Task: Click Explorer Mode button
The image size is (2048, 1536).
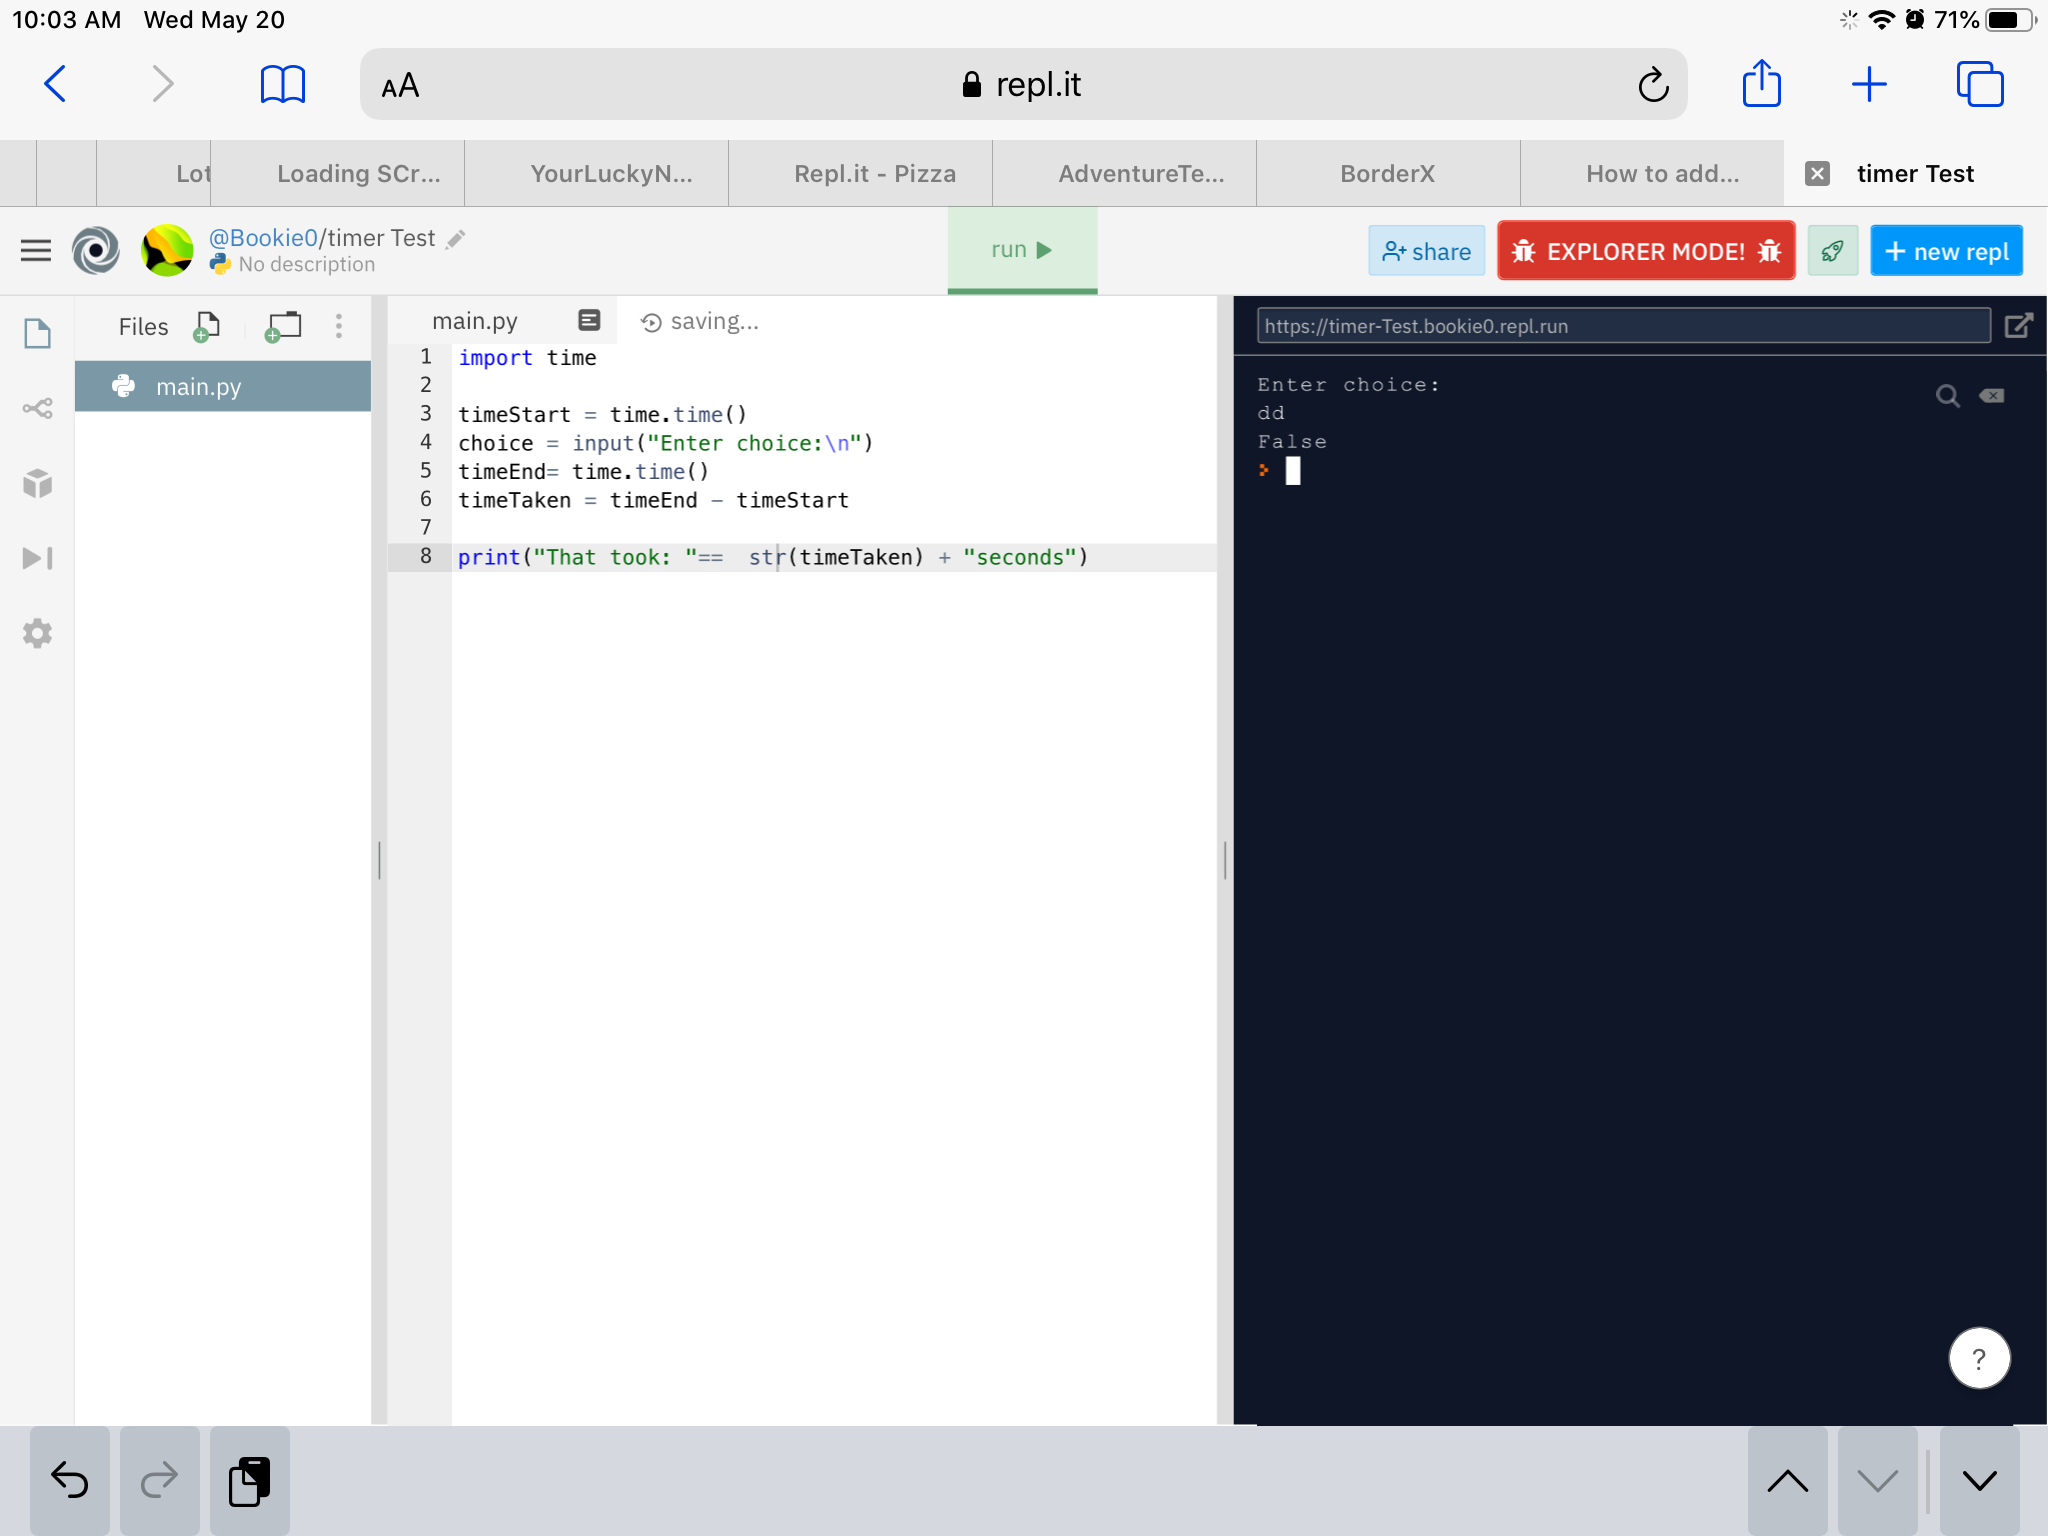Action: (1648, 248)
